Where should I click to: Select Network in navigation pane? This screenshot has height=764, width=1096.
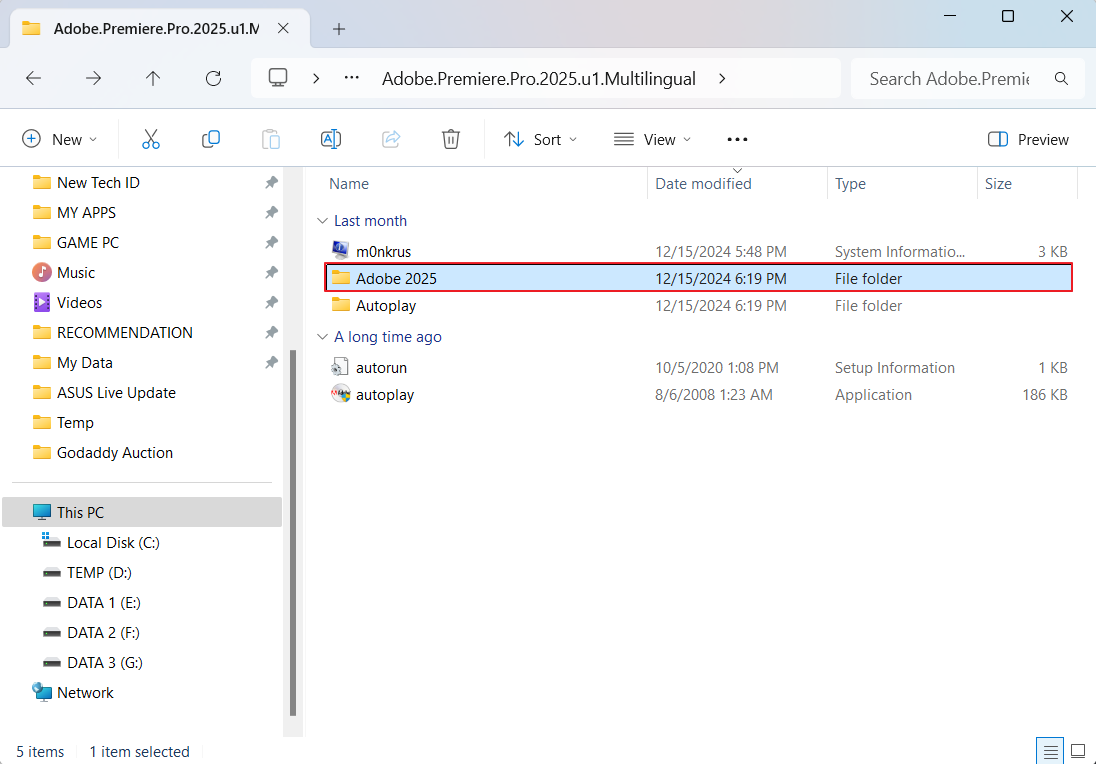coord(85,693)
